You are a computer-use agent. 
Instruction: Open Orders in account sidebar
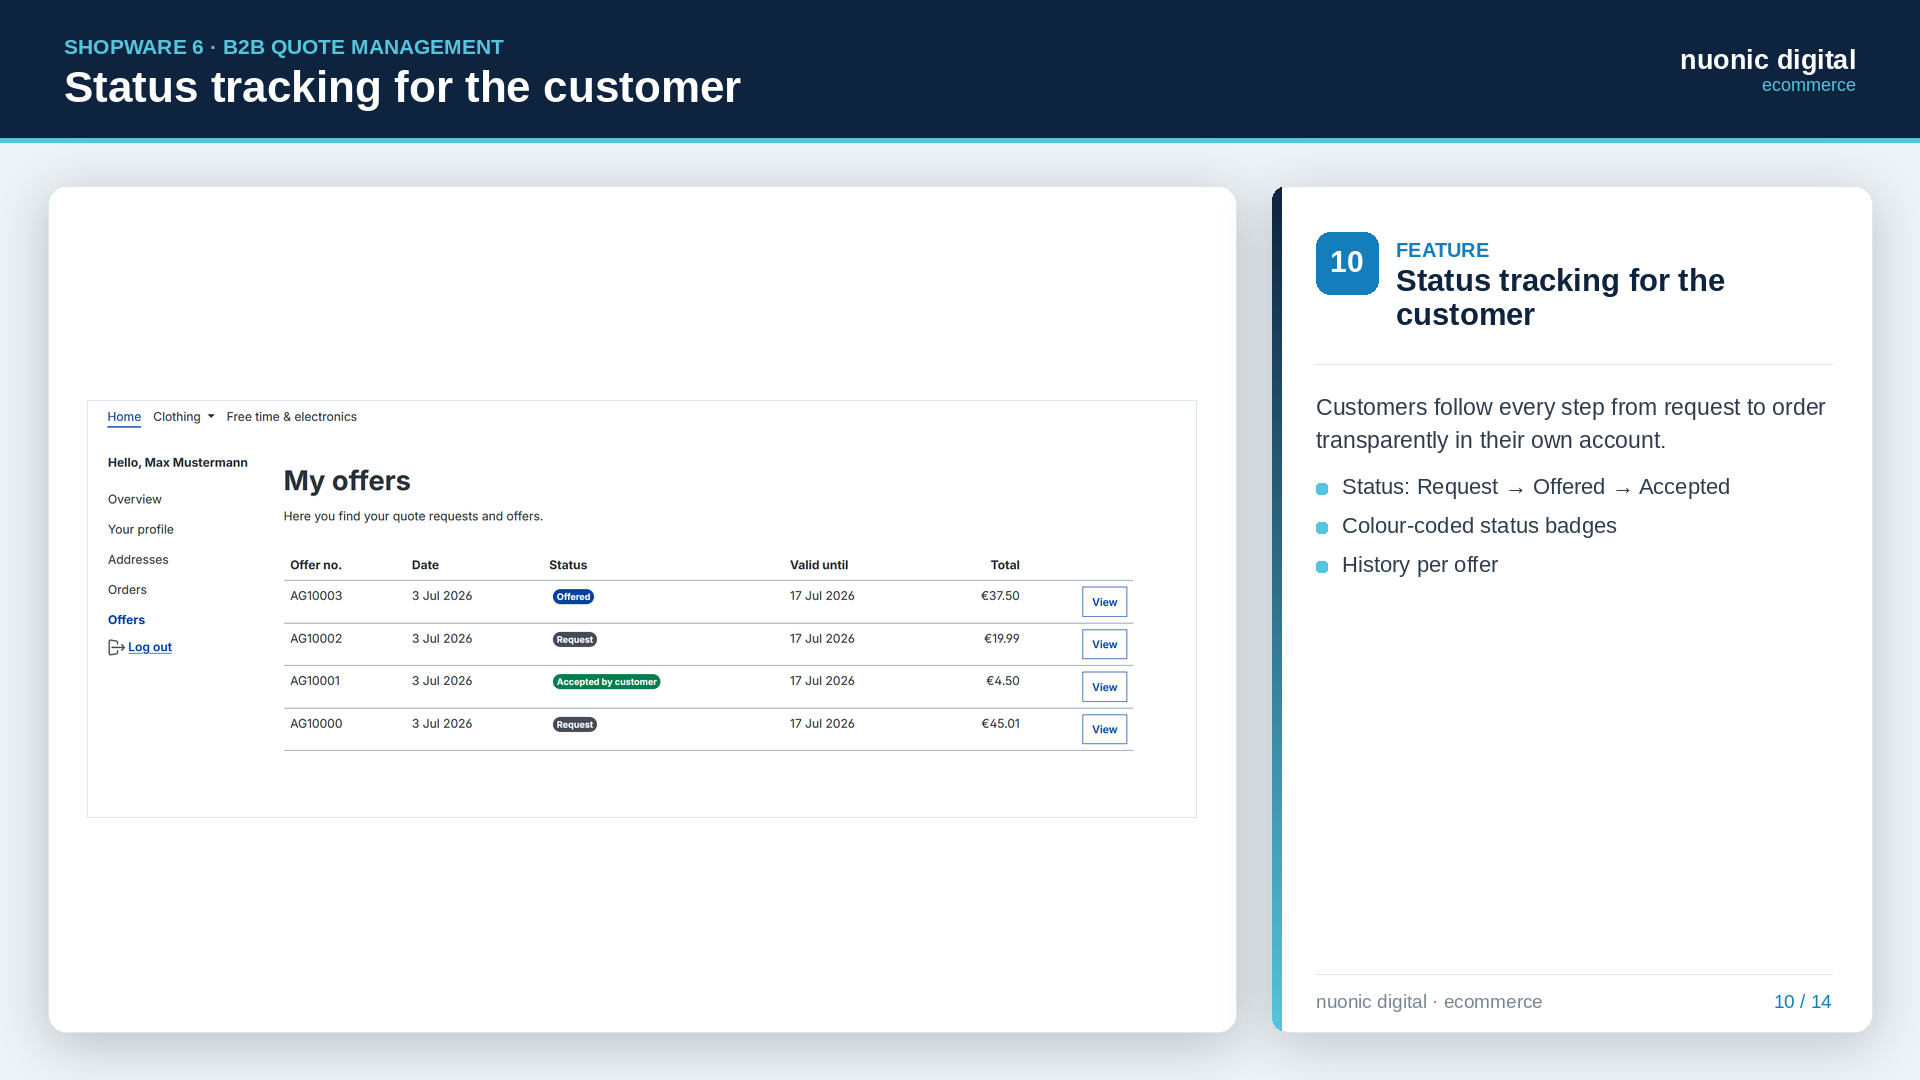127,589
